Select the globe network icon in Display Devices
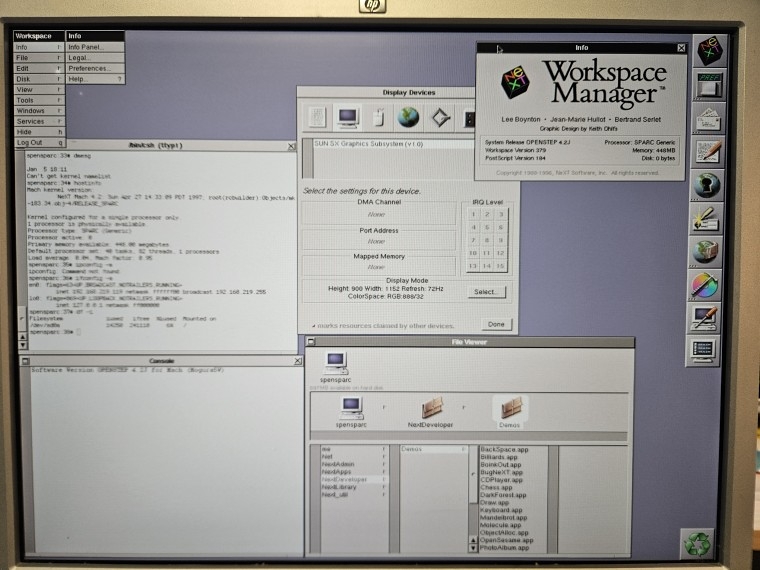The width and height of the screenshot is (760, 570). coord(408,118)
